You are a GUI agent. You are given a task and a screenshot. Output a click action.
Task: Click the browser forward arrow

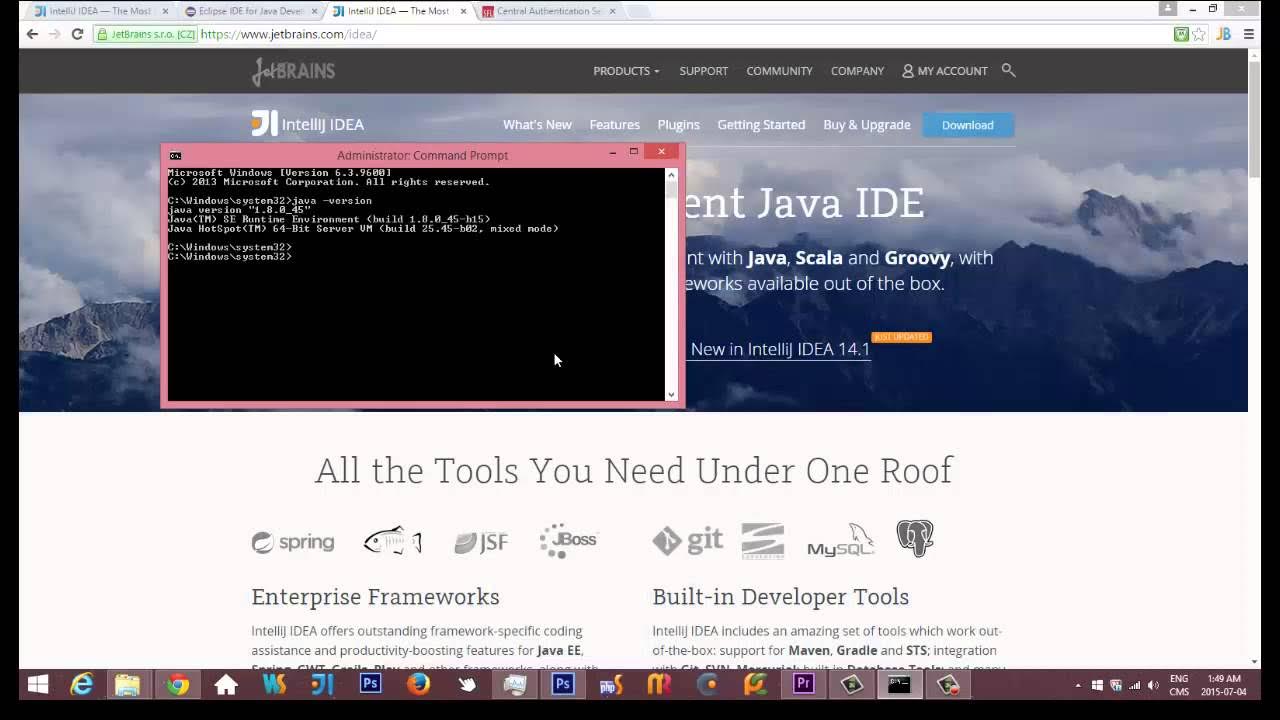click(54, 34)
